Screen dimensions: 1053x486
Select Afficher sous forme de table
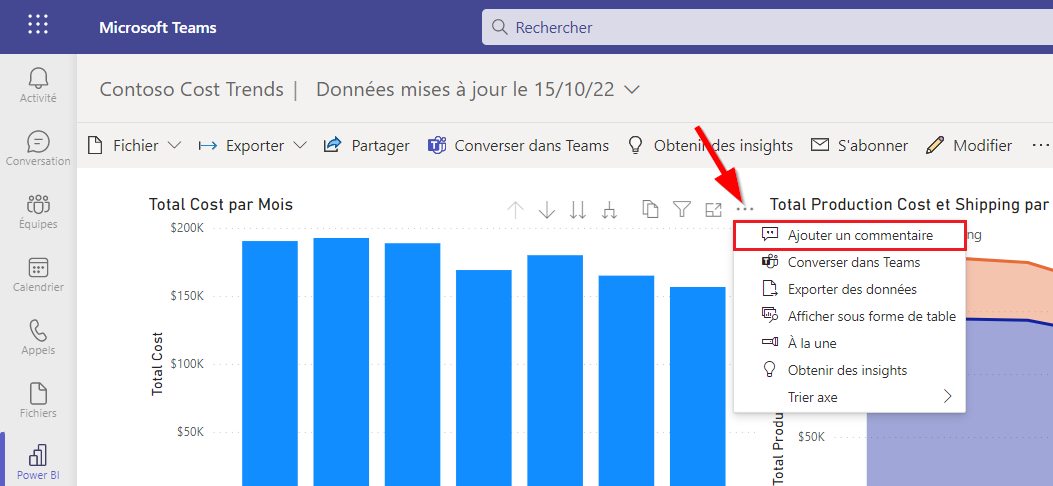(x=850, y=316)
